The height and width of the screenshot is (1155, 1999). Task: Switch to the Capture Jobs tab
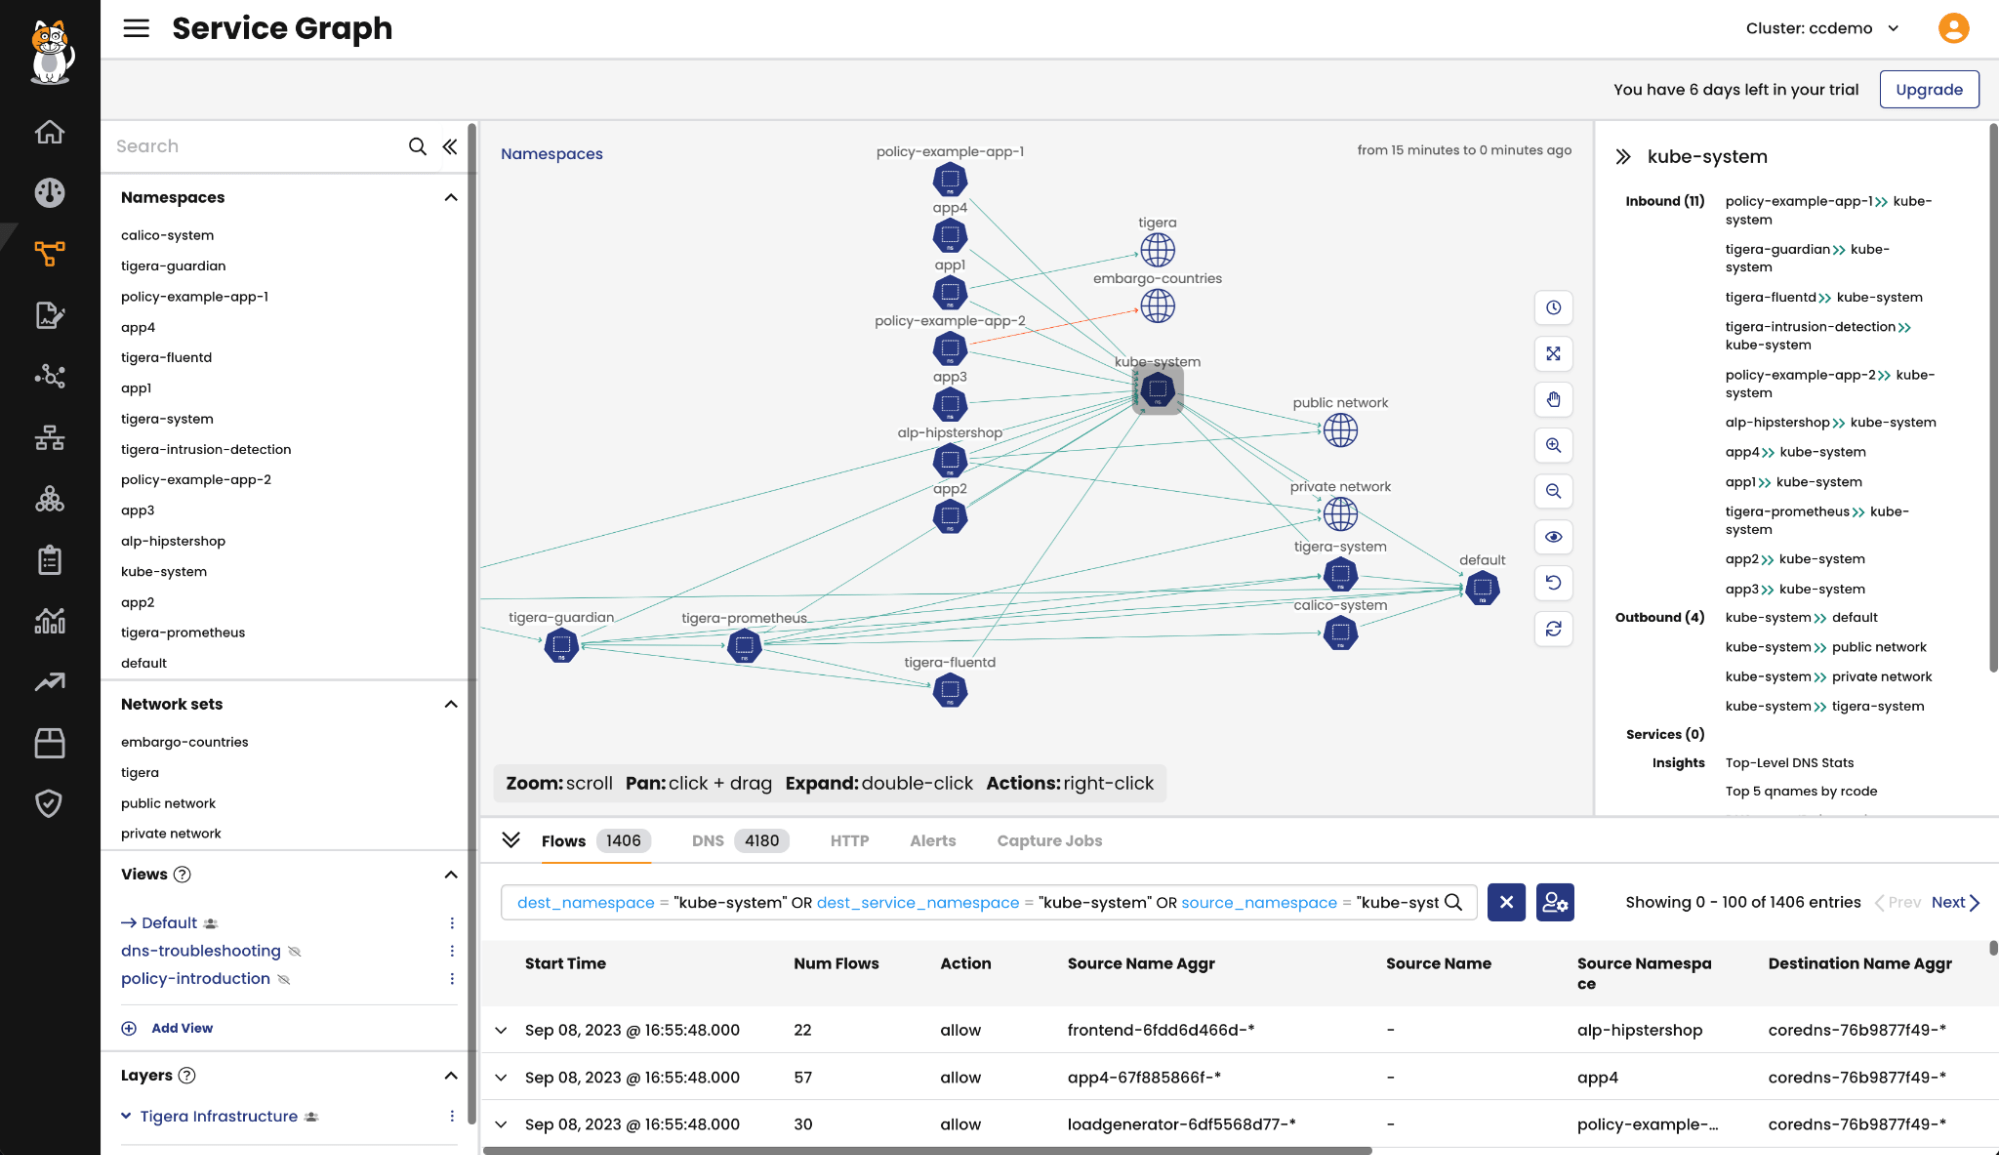point(1049,841)
